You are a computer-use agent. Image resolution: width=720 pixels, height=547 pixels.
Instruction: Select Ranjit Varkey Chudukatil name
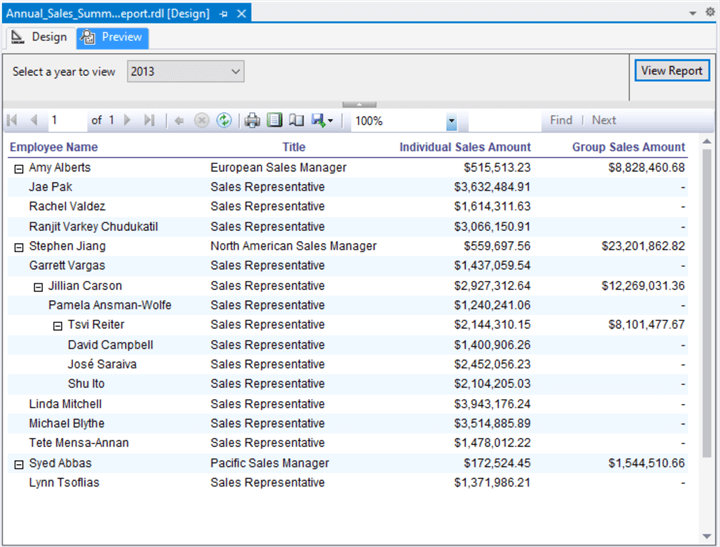pyautogui.click(x=93, y=226)
